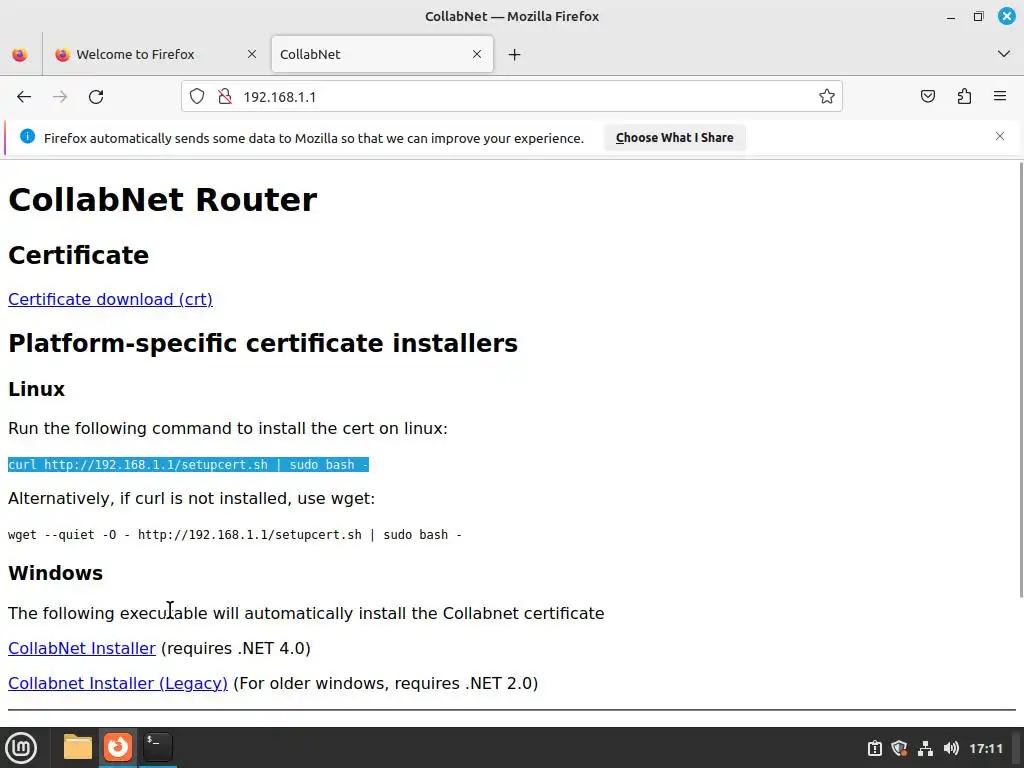
Task: Click the Windows section heading
Action: pos(56,573)
